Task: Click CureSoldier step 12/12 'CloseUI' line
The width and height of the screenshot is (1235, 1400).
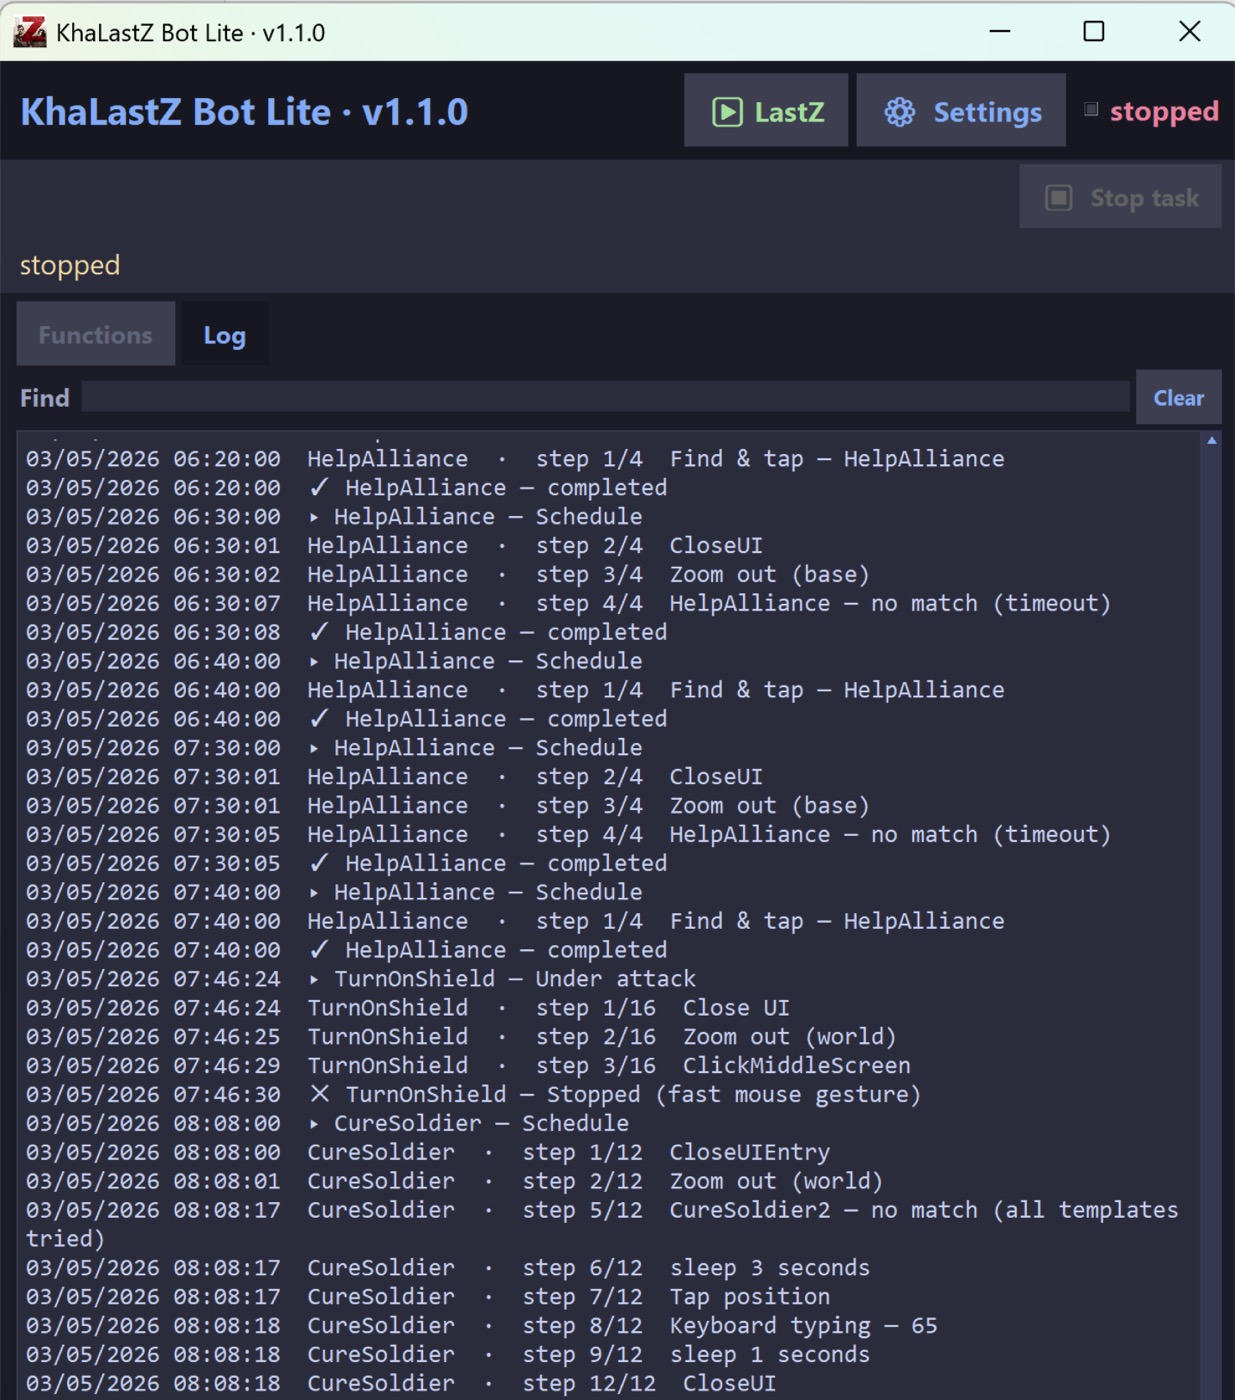Action: [401, 1384]
